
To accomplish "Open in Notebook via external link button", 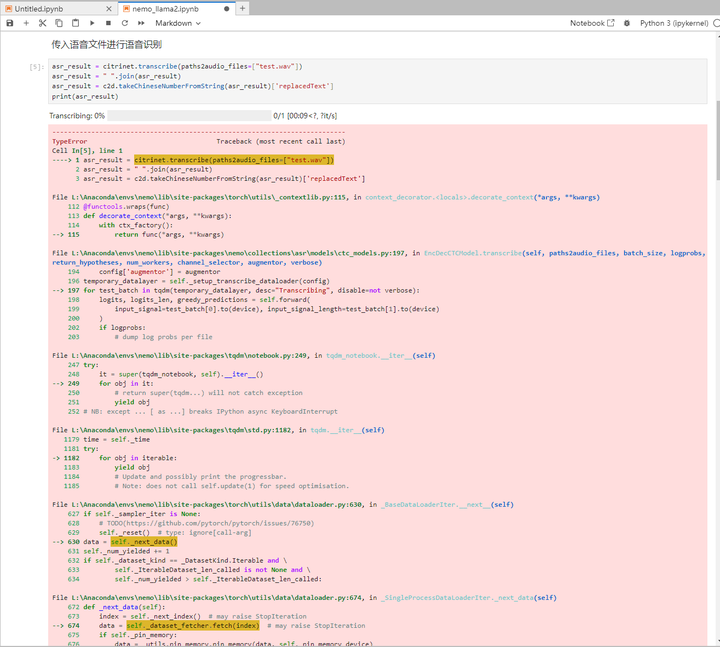I will coord(592,23).
